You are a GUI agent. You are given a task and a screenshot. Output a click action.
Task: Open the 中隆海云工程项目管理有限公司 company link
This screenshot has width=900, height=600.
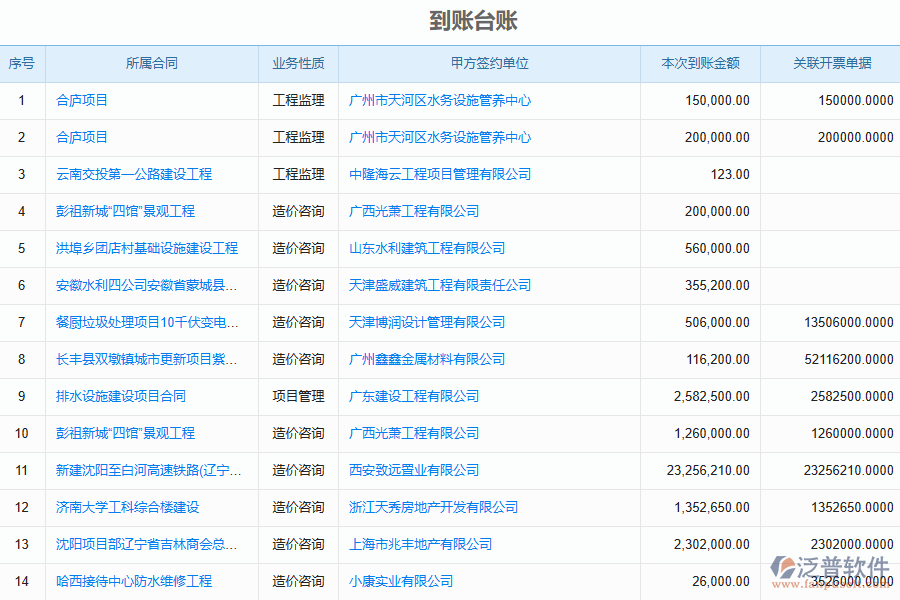coord(440,174)
